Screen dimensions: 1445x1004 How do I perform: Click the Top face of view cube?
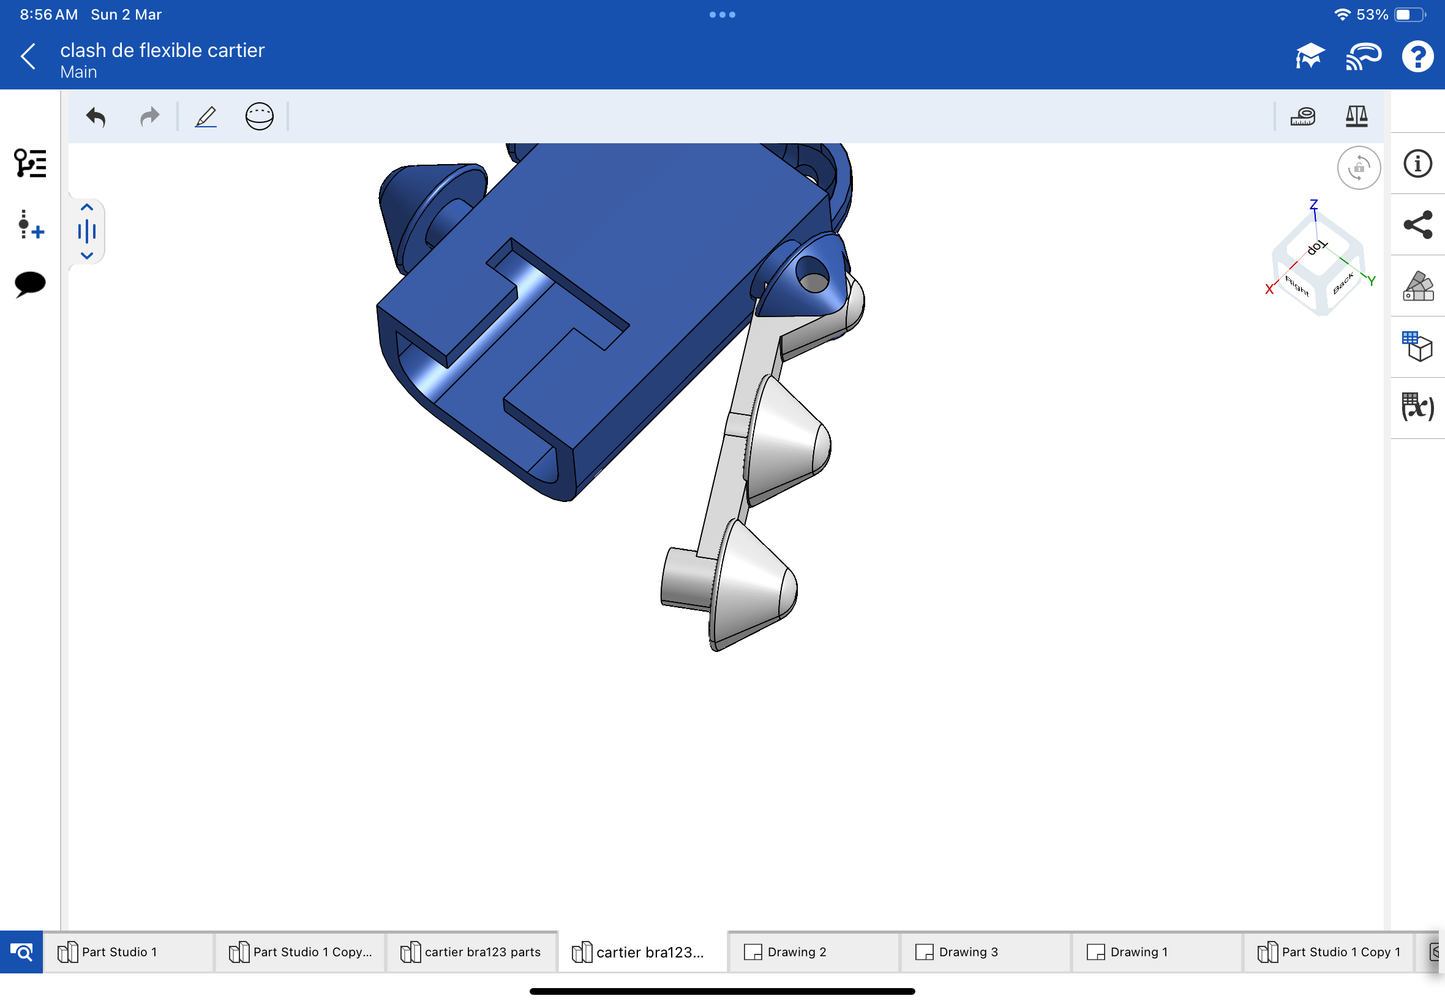[1317, 247]
